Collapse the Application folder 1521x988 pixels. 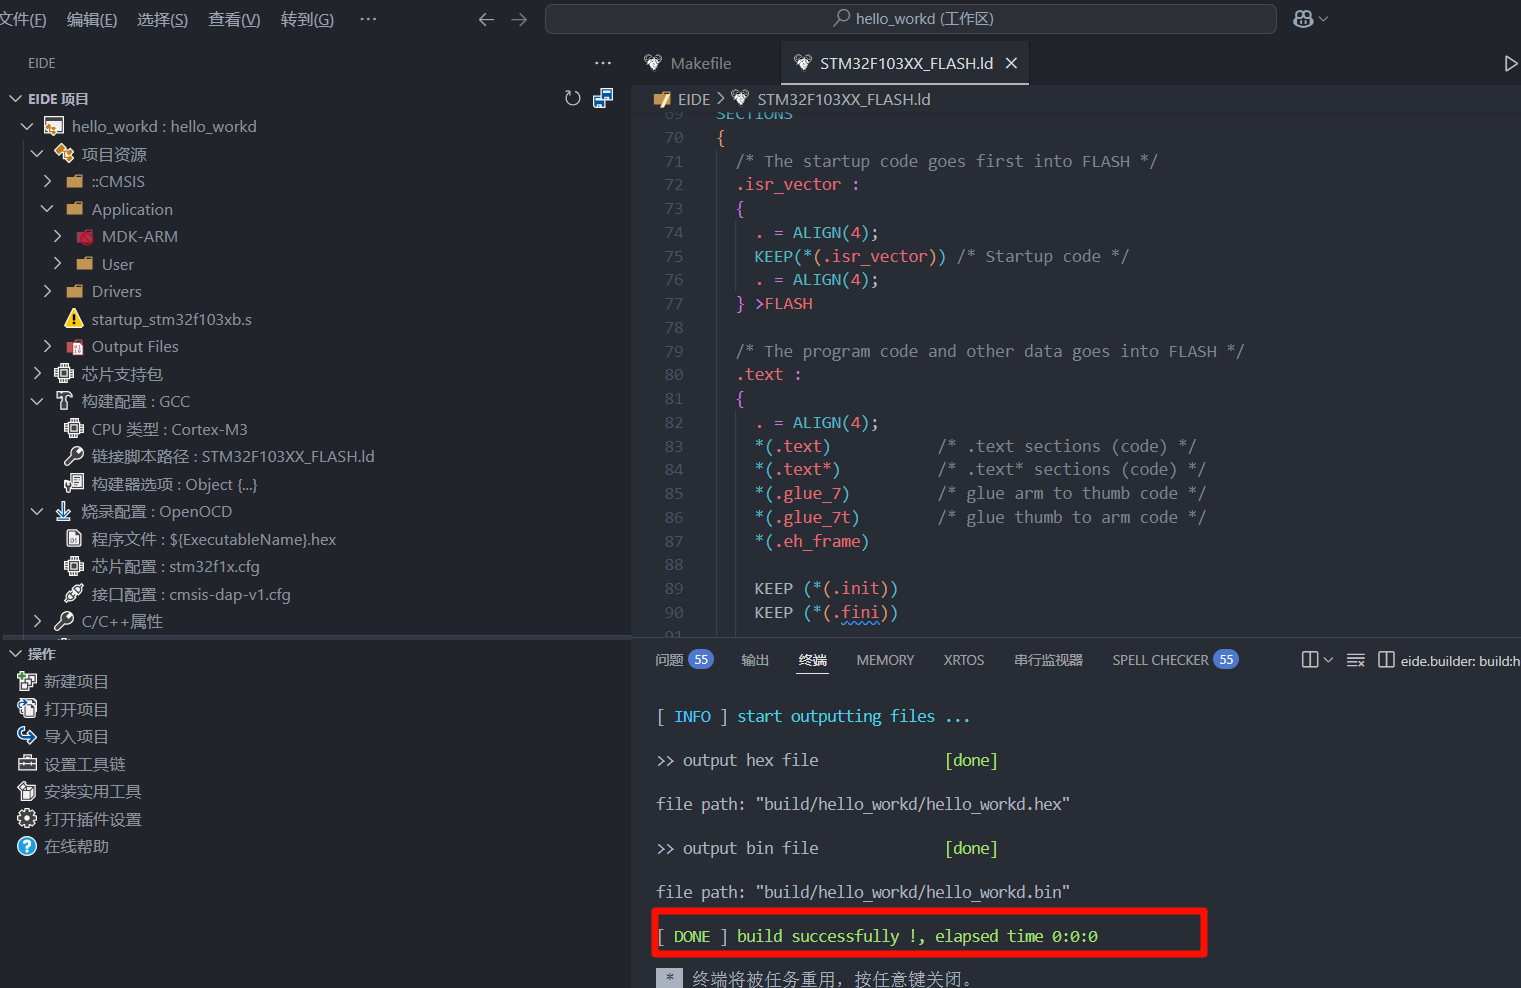click(x=47, y=209)
